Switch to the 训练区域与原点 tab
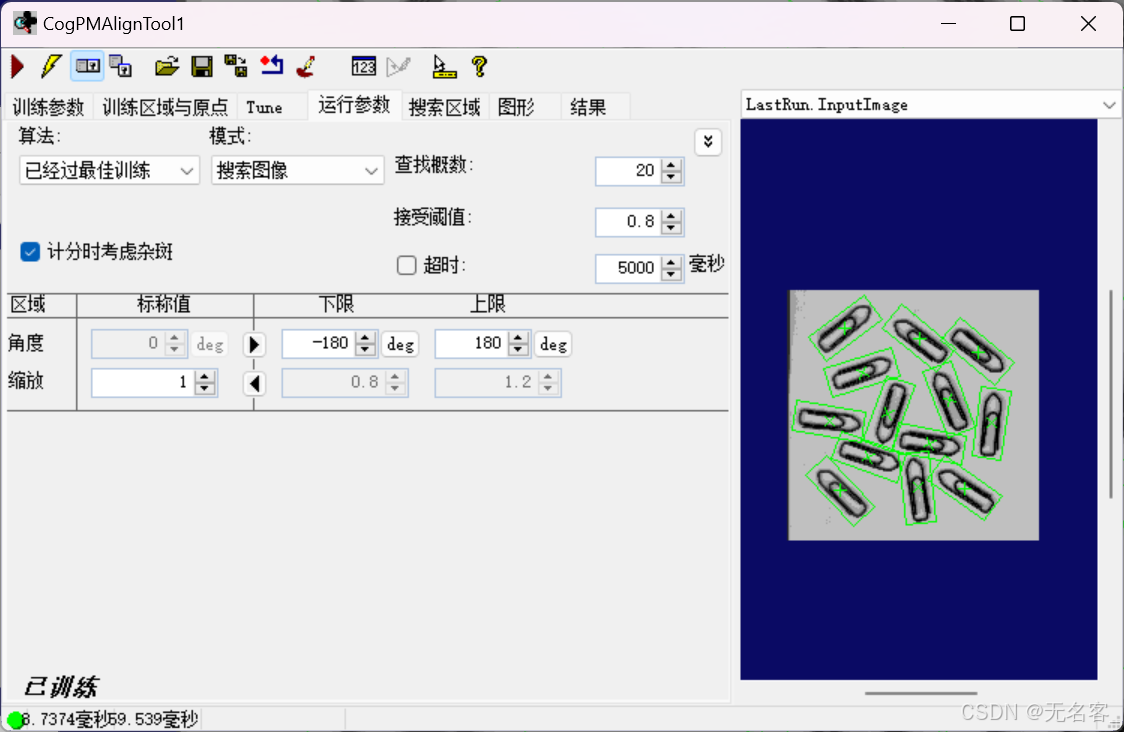The width and height of the screenshot is (1124, 732). point(166,107)
